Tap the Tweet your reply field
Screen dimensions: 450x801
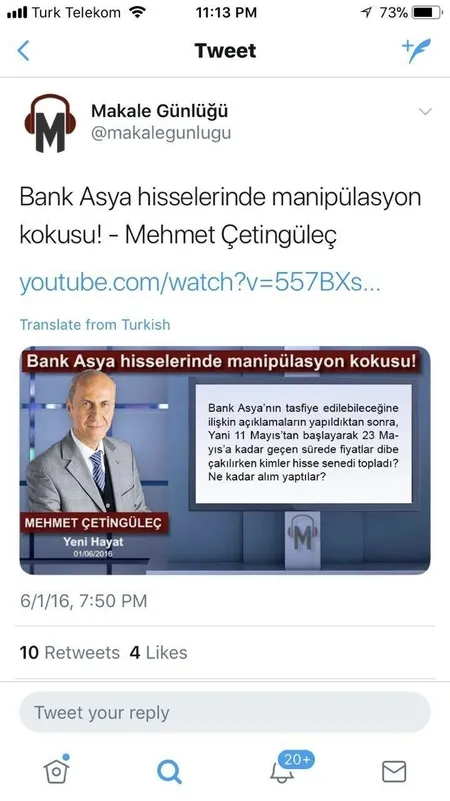(225, 713)
